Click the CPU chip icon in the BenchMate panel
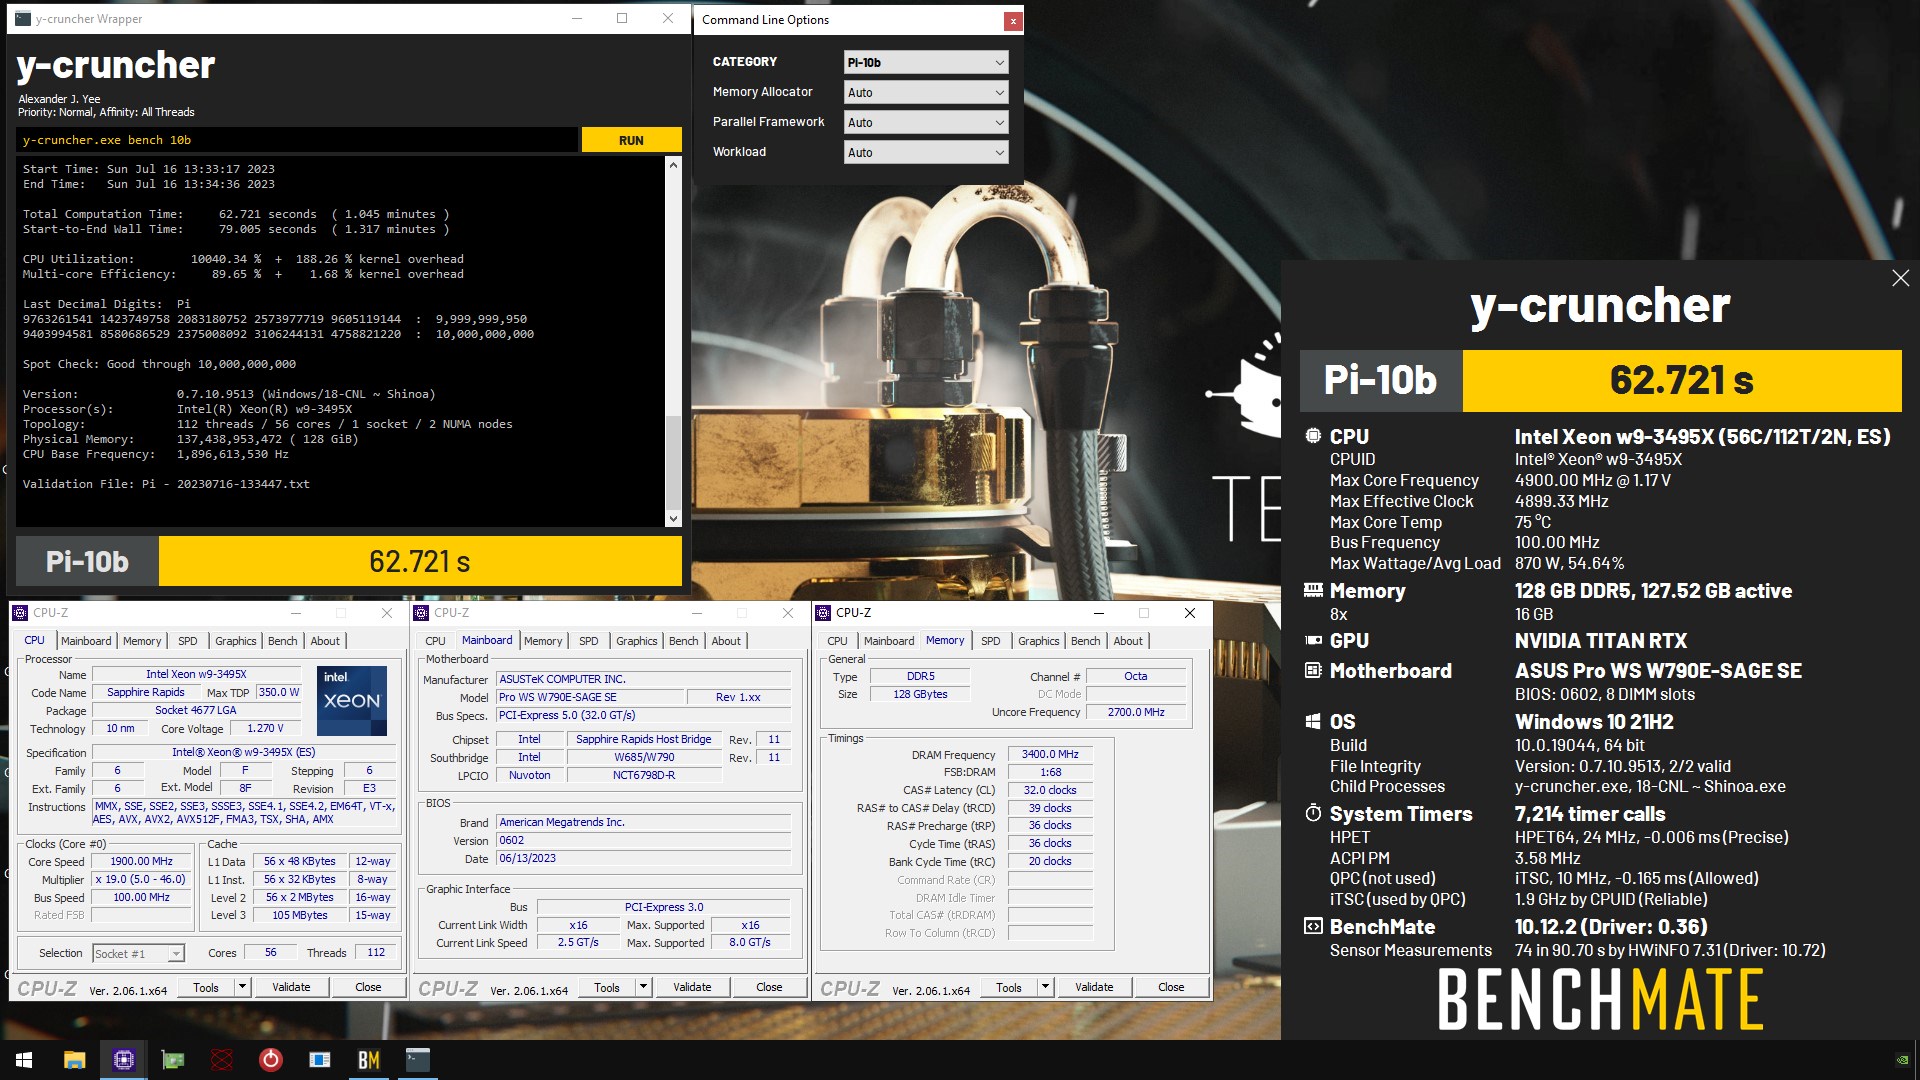The height and width of the screenshot is (1080, 1920). [1313, 436]
